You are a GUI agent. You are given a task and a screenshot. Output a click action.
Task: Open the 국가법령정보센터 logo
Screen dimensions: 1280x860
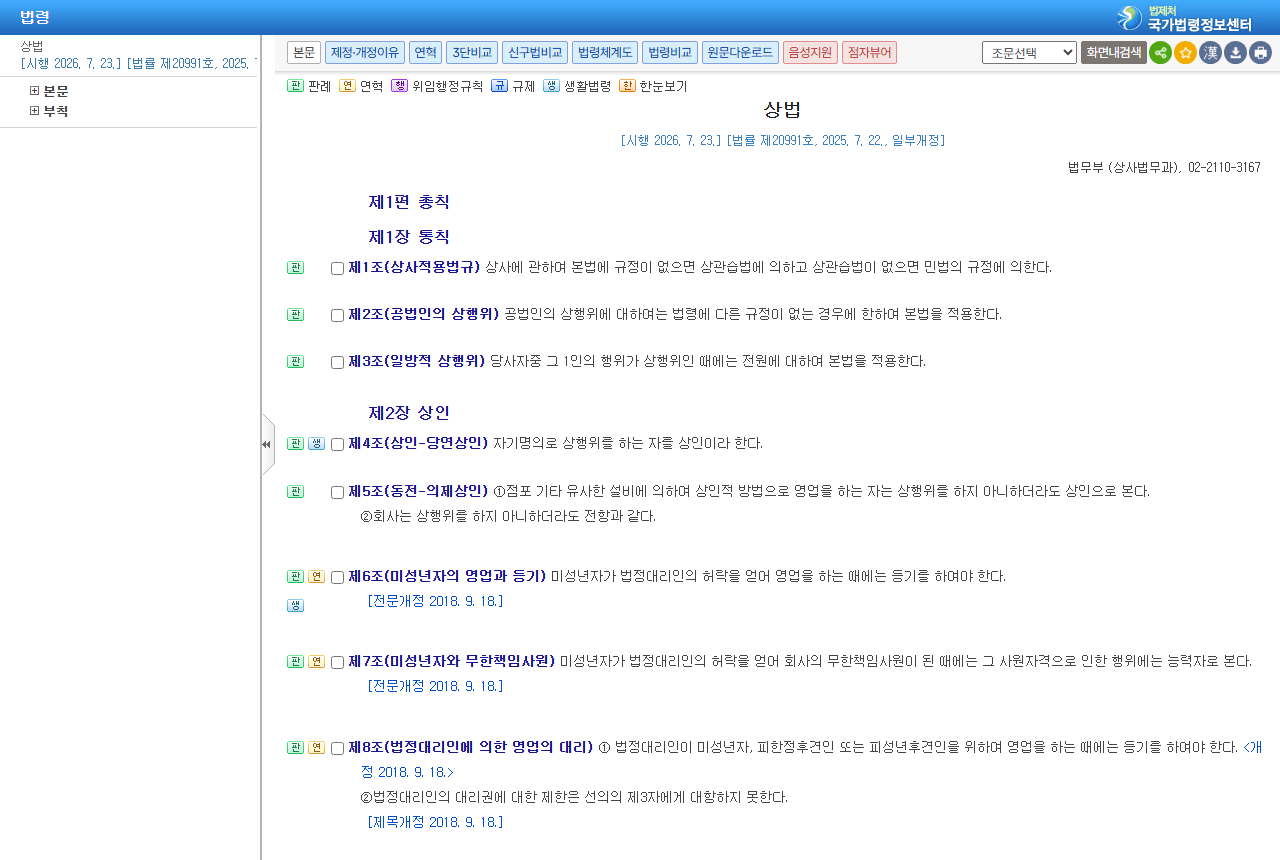(1185, 18)
